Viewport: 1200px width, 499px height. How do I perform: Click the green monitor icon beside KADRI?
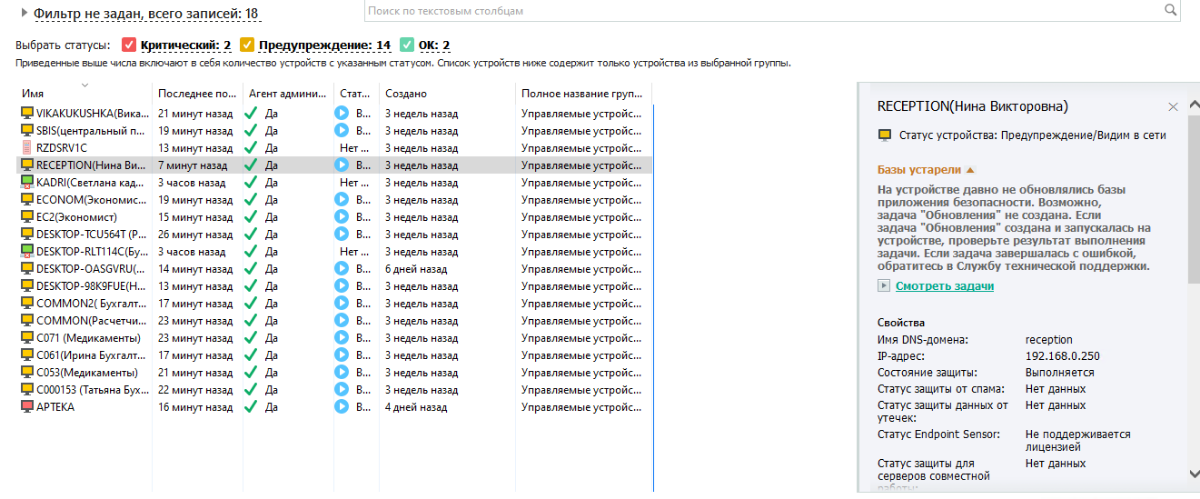[x=27, y=183]
